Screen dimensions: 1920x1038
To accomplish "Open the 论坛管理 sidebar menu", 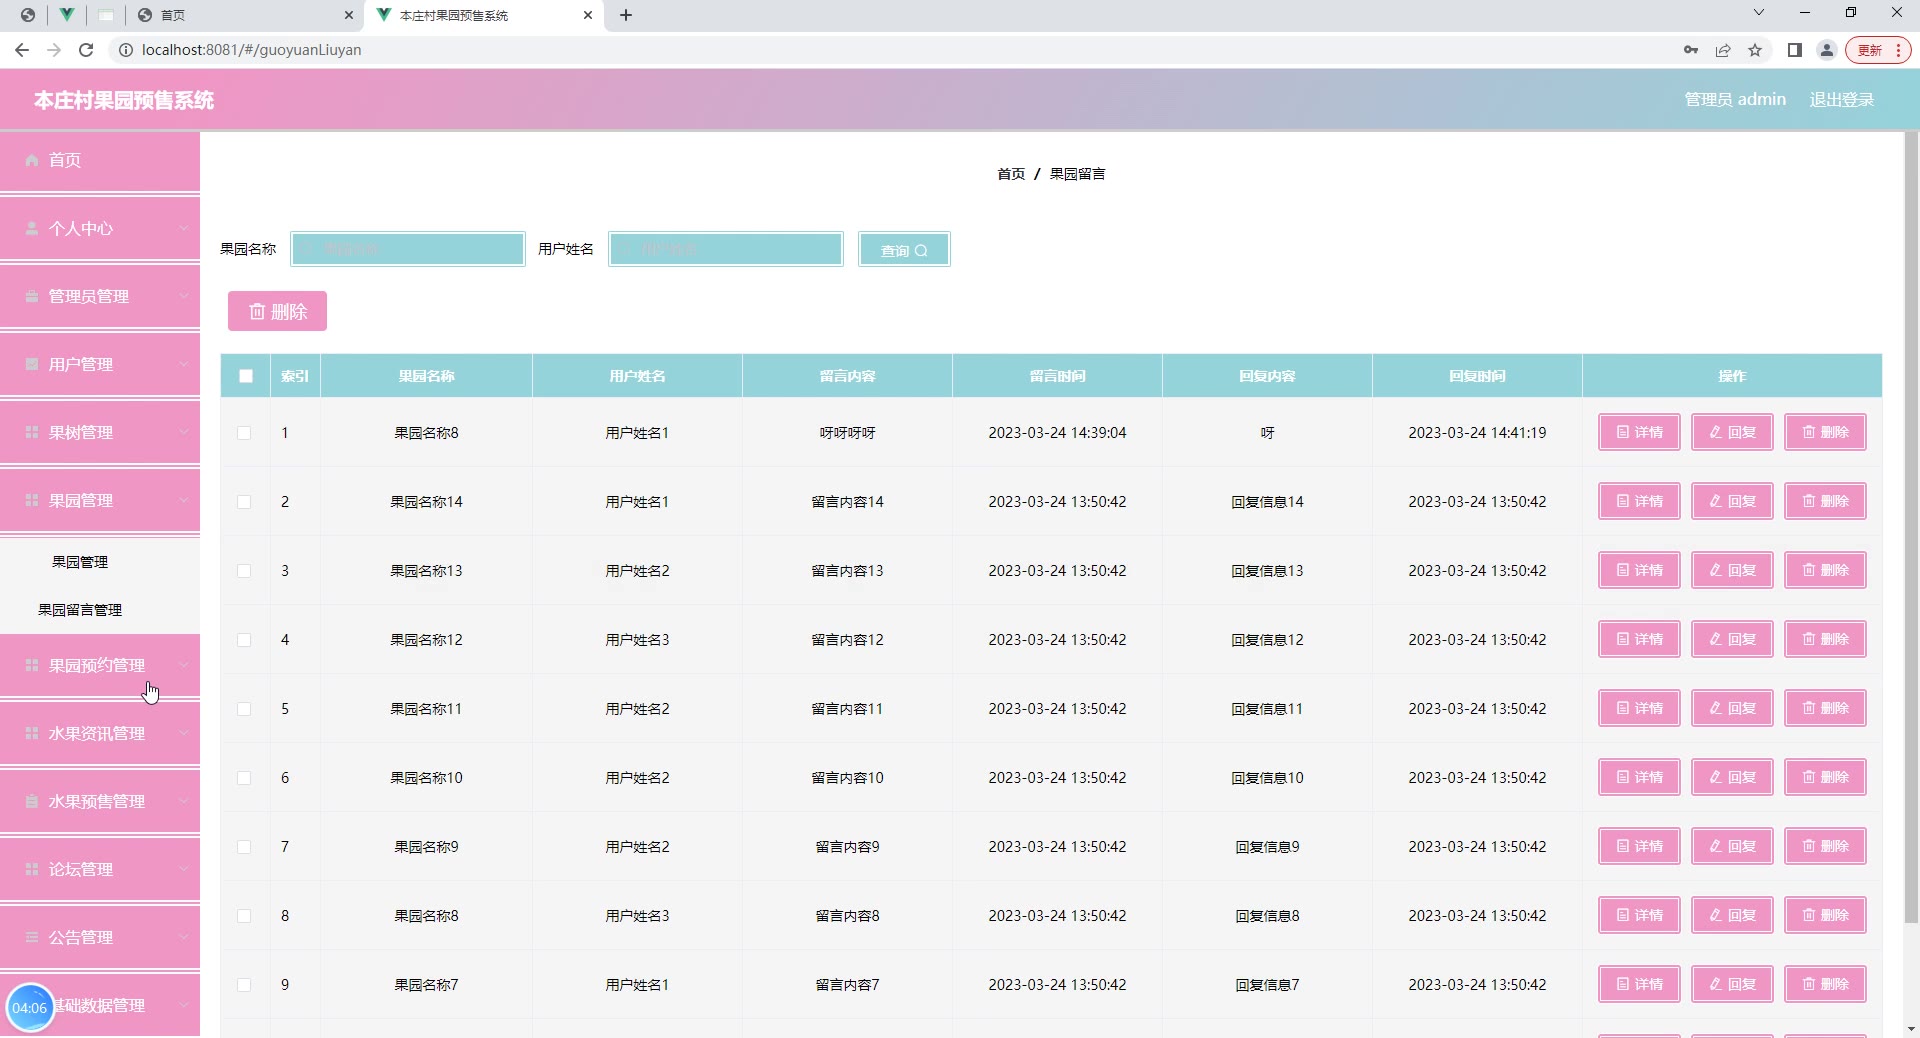I will pyautogui.click(x=100, y=869).
